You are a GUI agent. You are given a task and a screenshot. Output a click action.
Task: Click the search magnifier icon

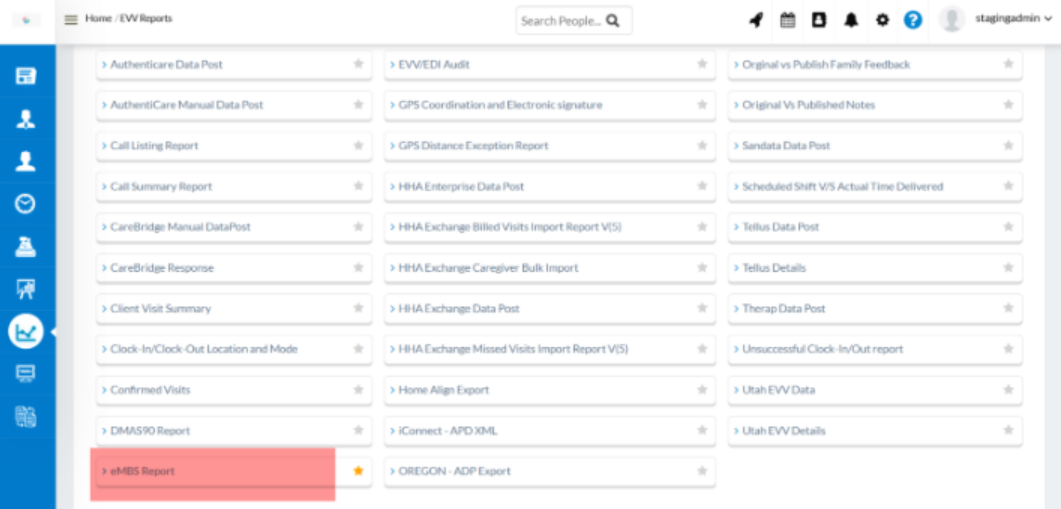(x=613, y=21)
